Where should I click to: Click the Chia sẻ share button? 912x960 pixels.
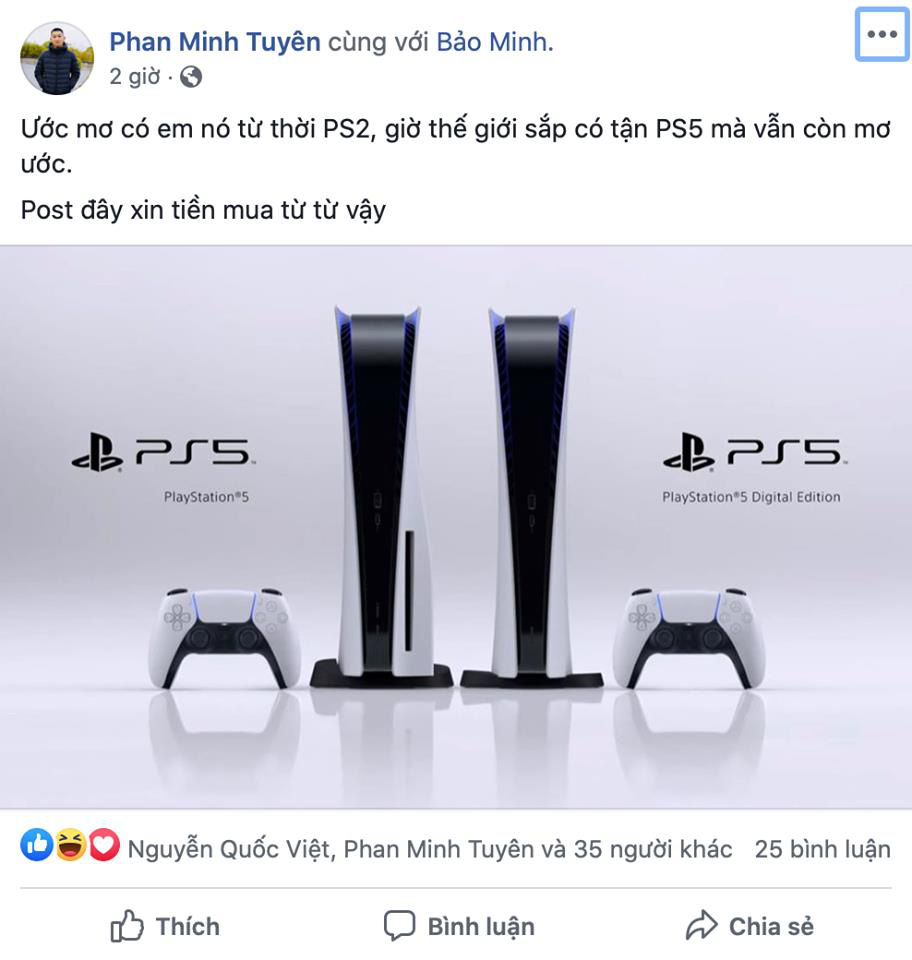[750, 926]
